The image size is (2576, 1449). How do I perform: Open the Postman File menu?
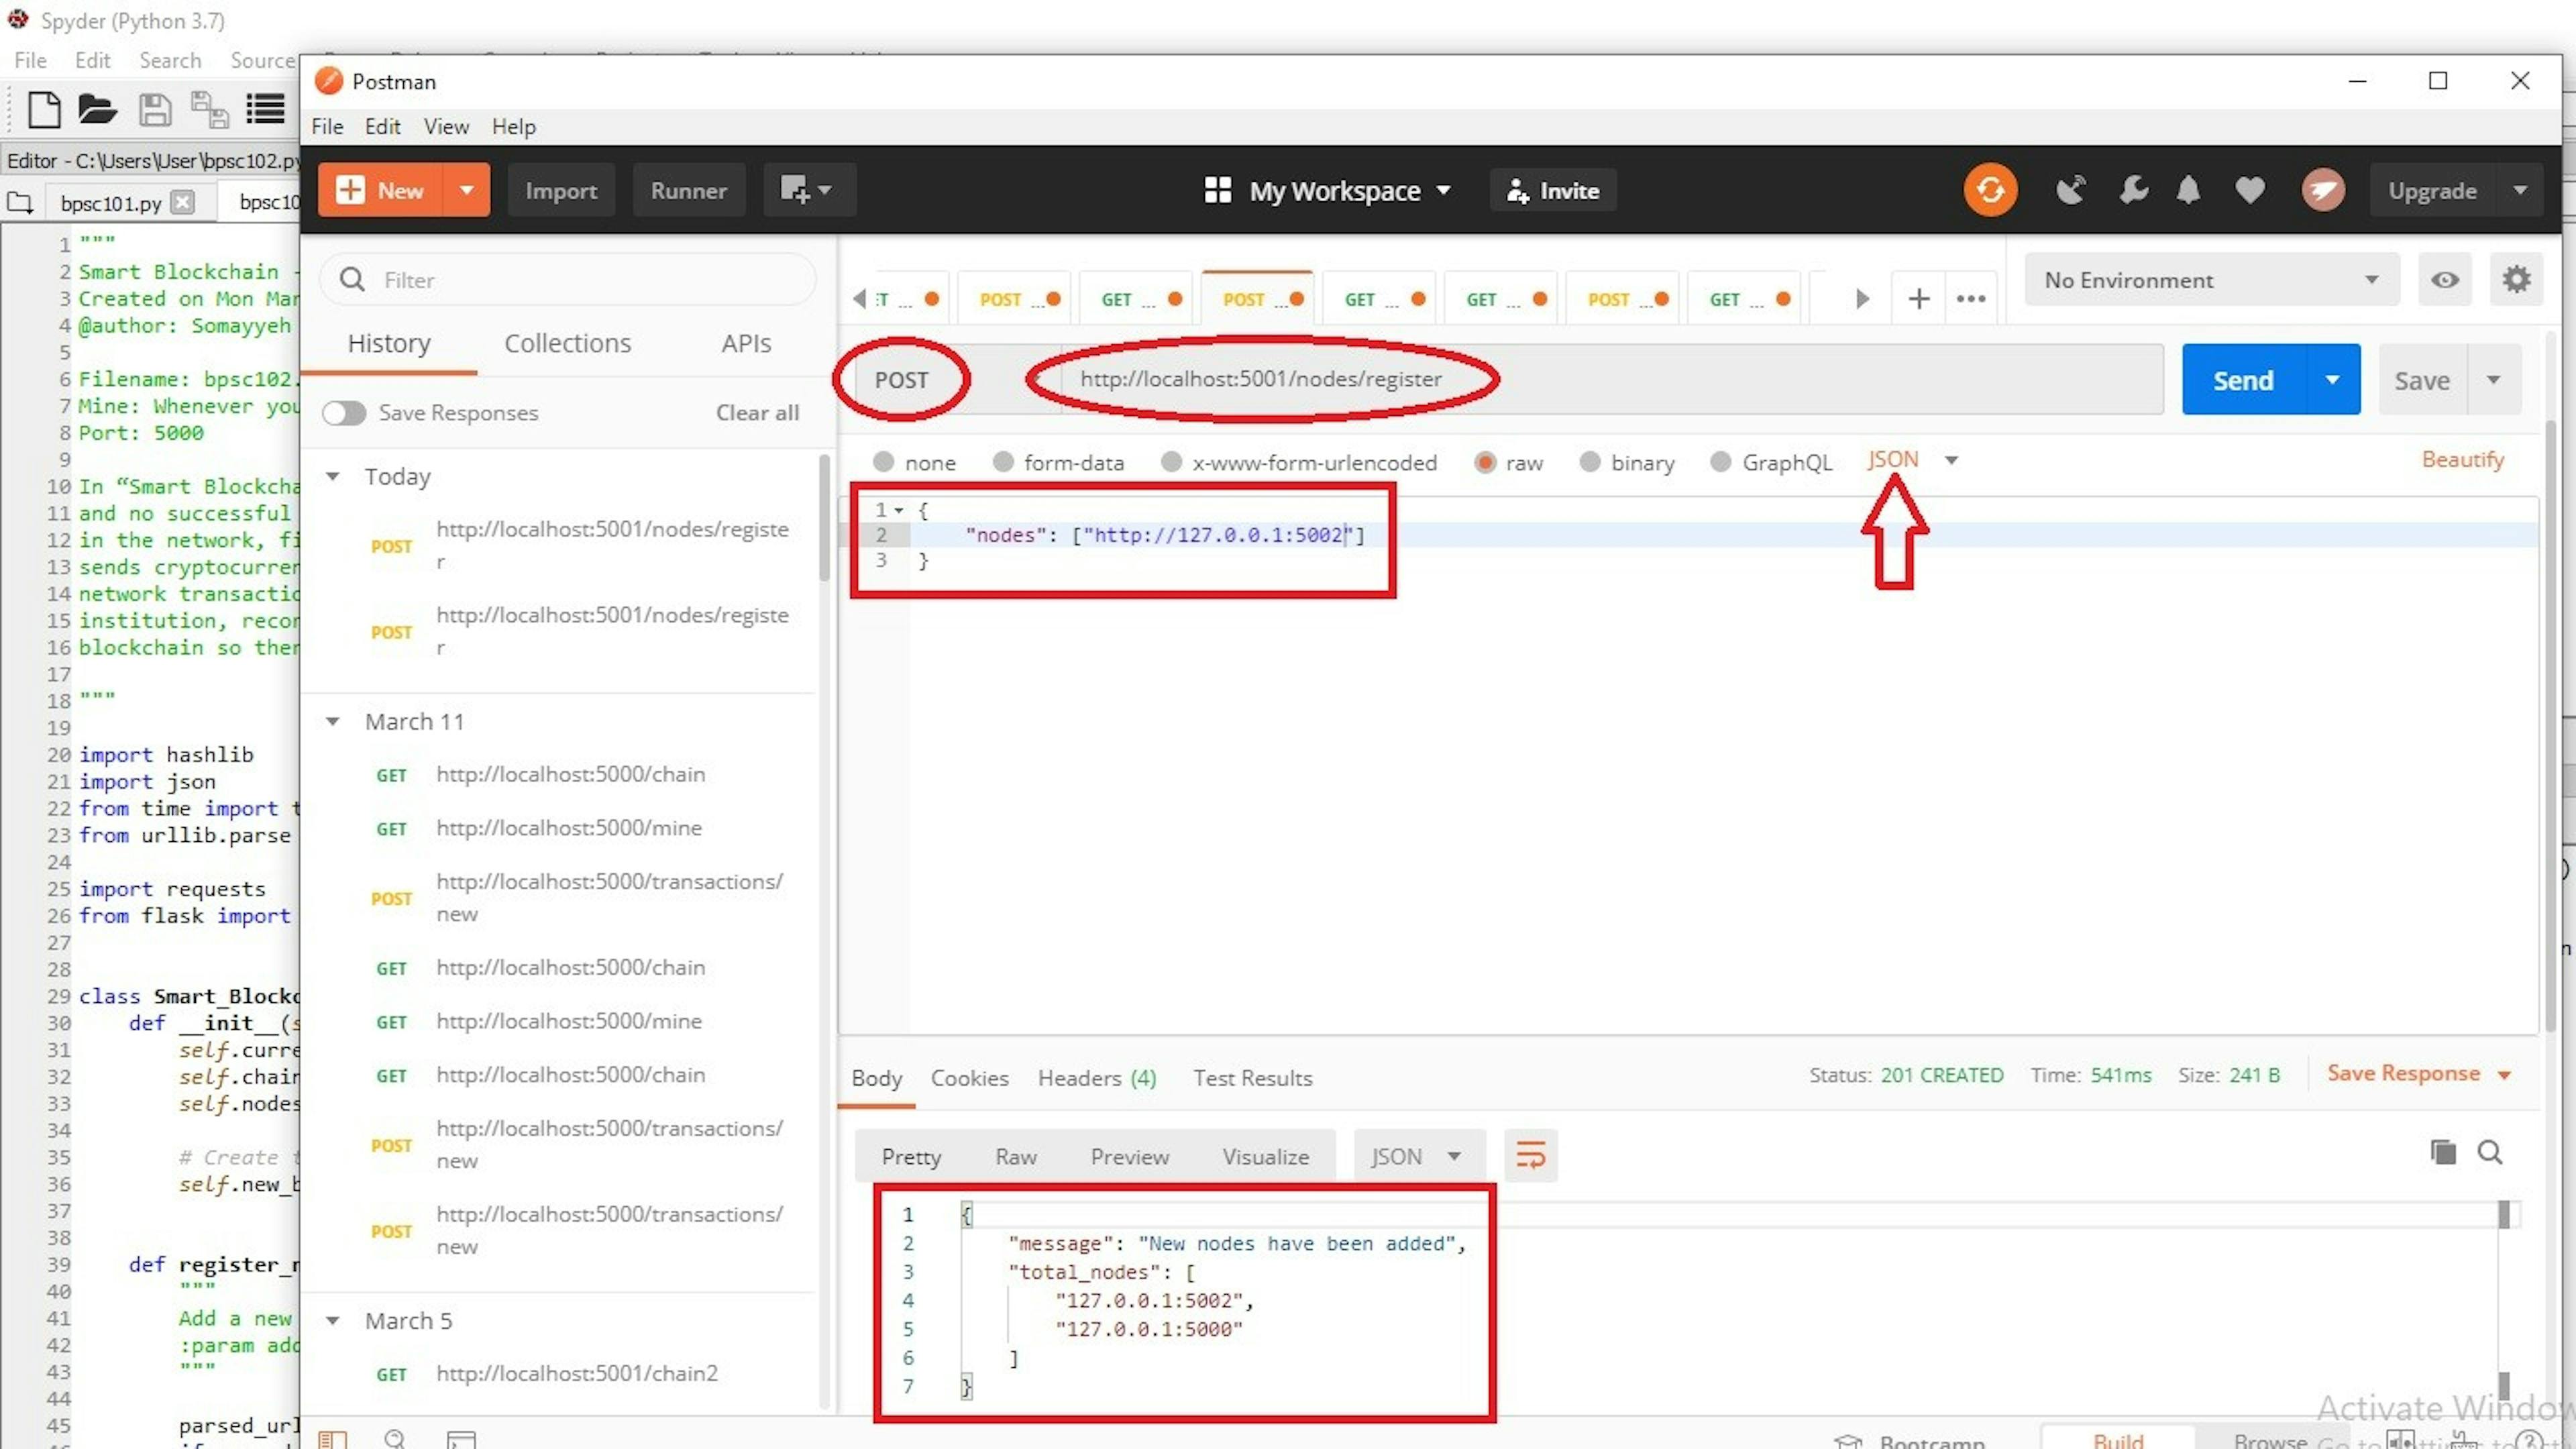tap(327, 126)
